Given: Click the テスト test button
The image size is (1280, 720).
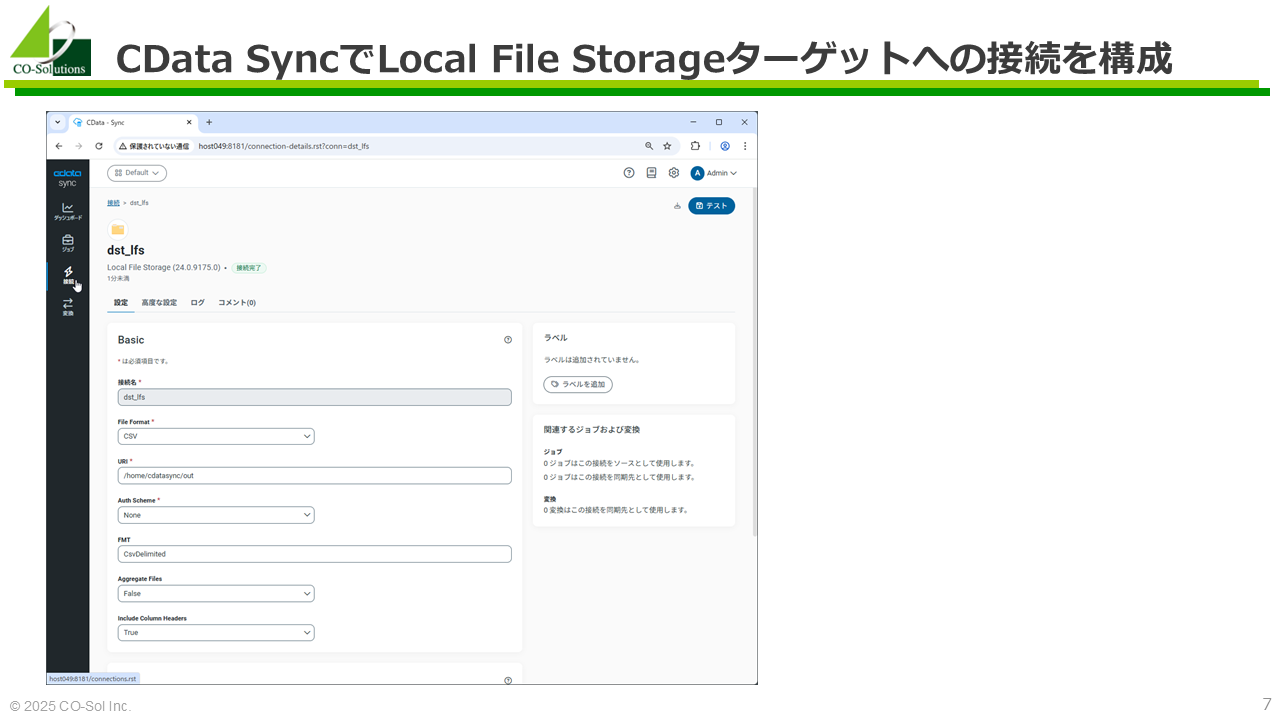Looking at the screenshot, I should click(711, 206).
